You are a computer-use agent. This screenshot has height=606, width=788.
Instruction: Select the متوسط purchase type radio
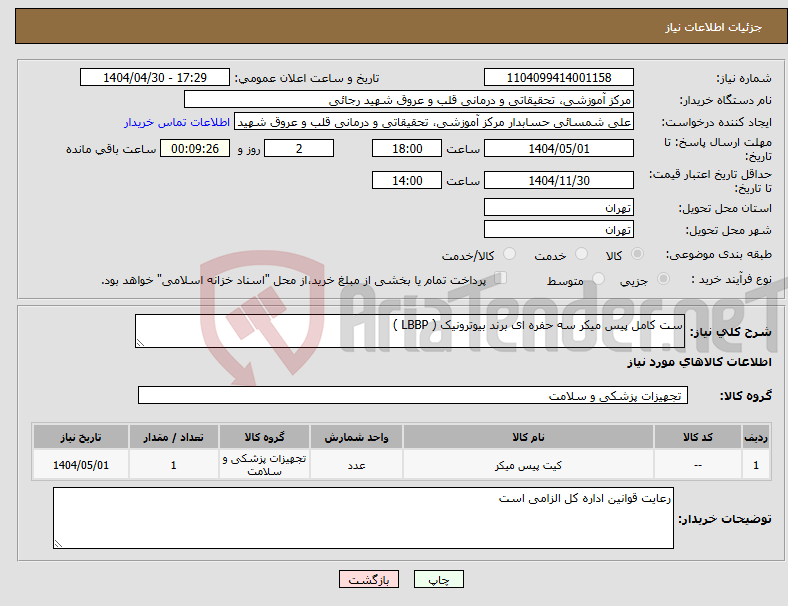coord(598,279)
